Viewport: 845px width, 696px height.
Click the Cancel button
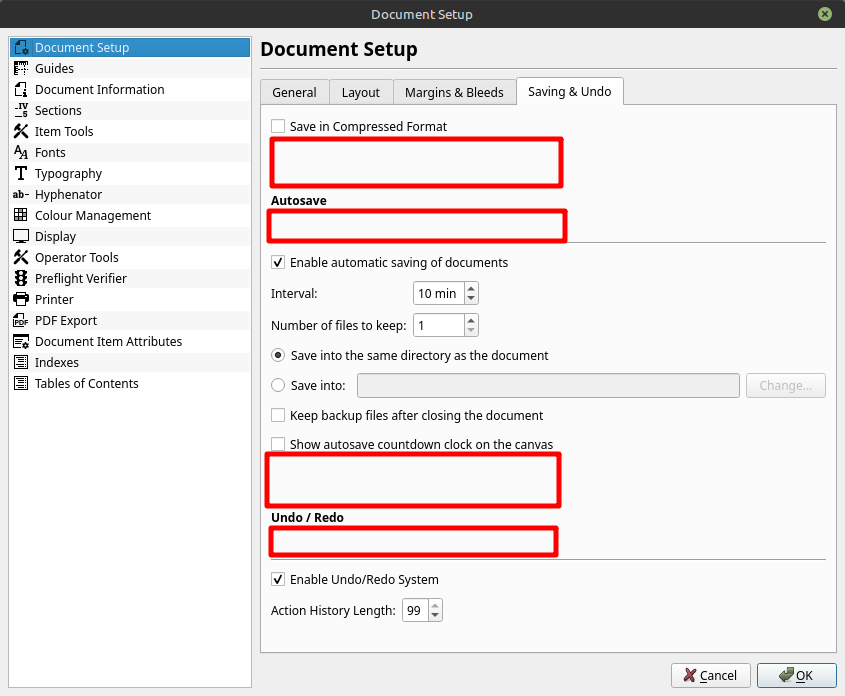[710, 676]
